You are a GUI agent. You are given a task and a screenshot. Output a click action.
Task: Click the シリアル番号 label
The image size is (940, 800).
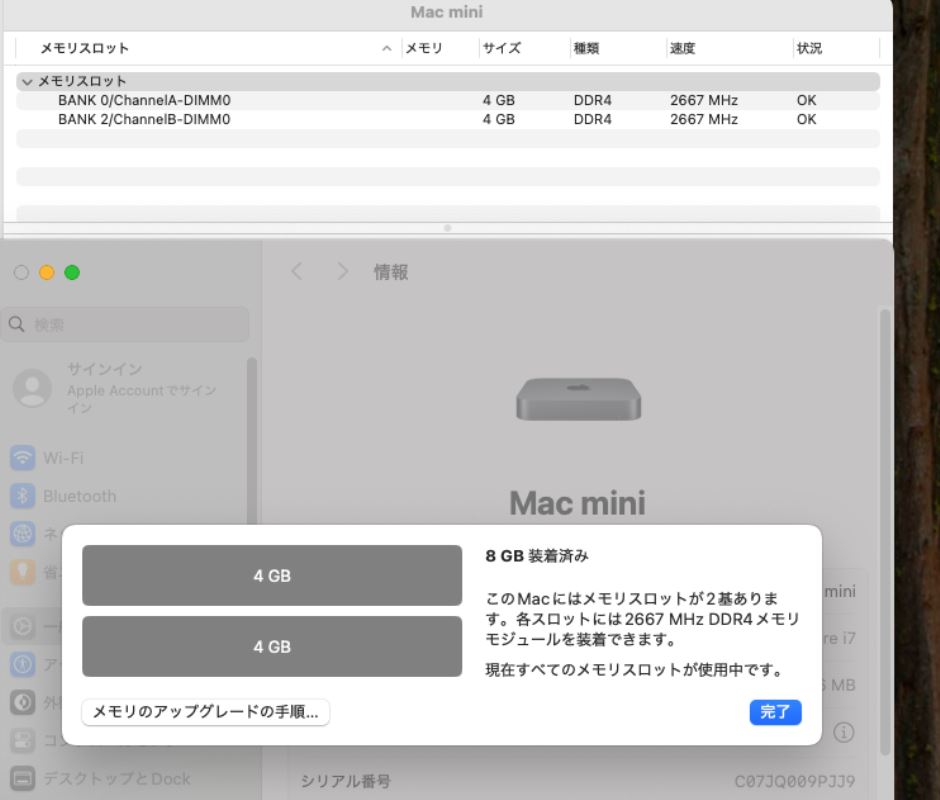pyautogui.click(x=345, y=781)
